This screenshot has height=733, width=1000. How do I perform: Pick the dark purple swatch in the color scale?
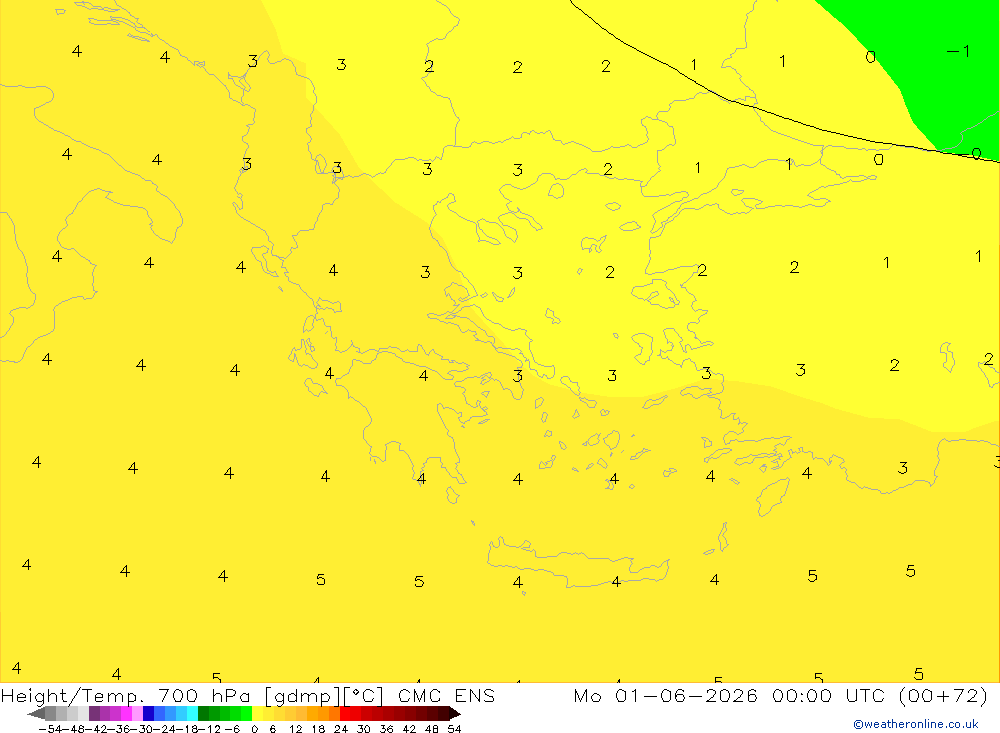(94, 714)
